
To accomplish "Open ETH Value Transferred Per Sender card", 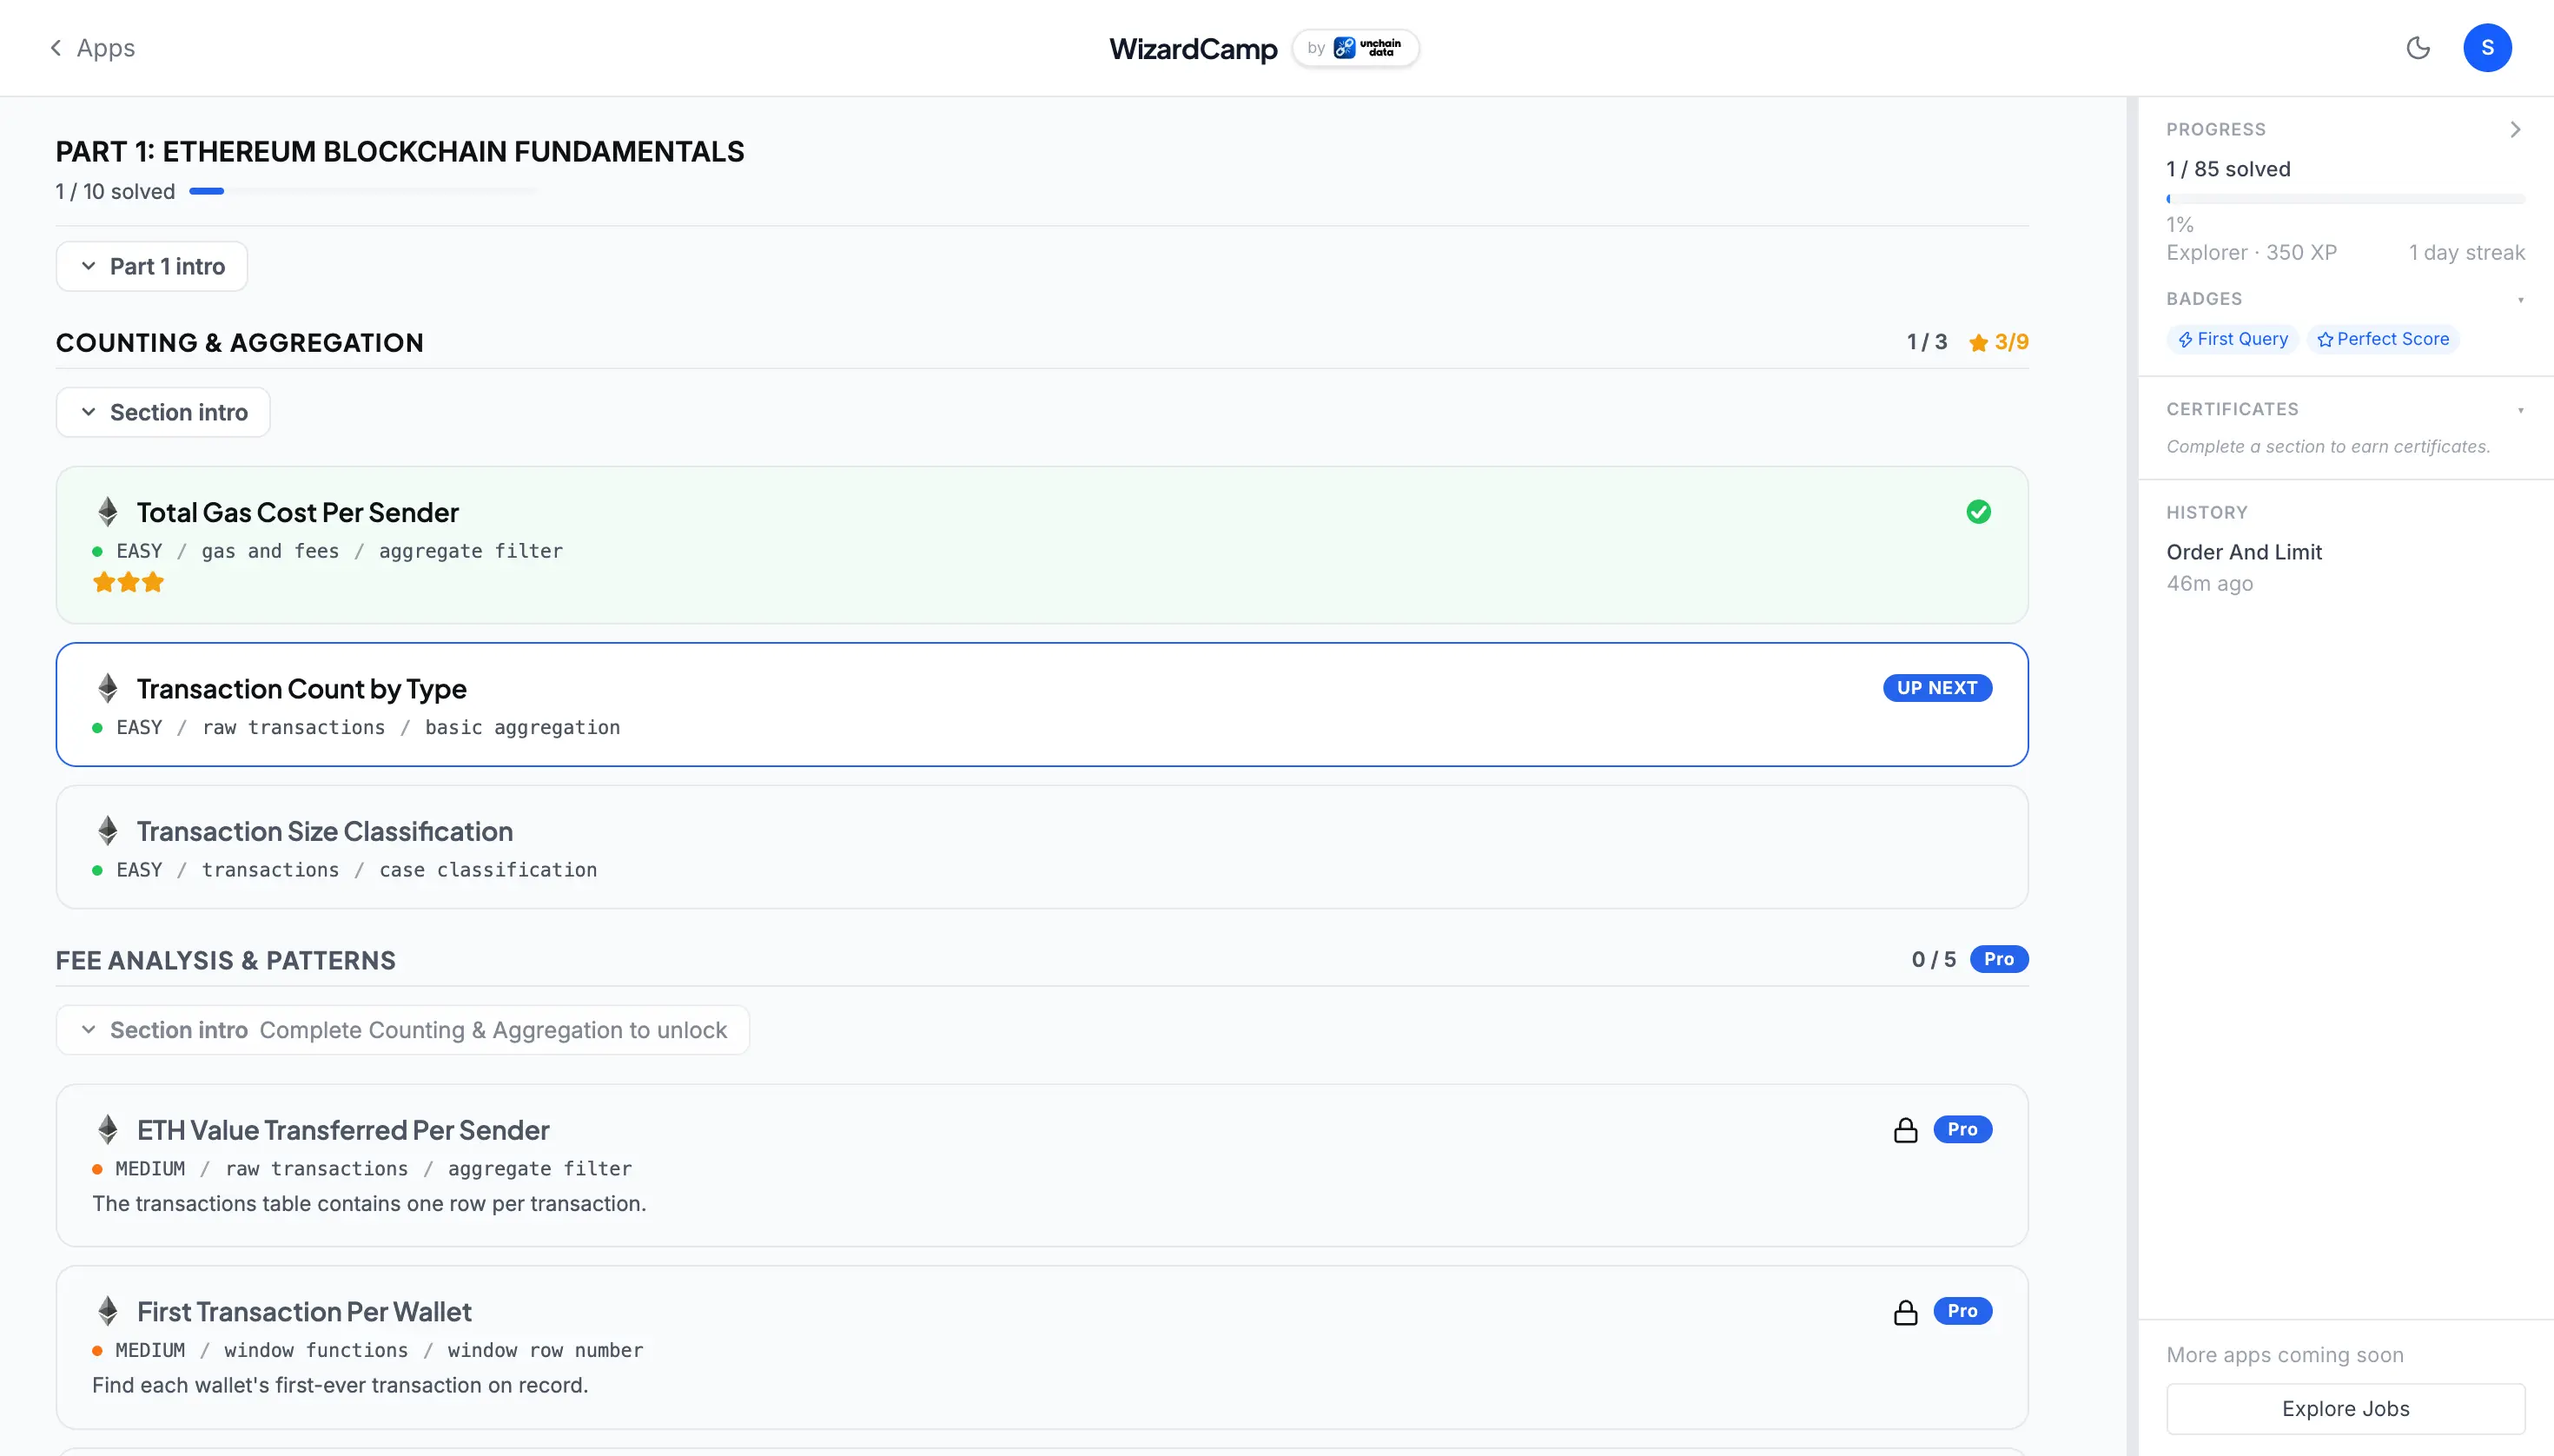I will pos(1042,1165).
